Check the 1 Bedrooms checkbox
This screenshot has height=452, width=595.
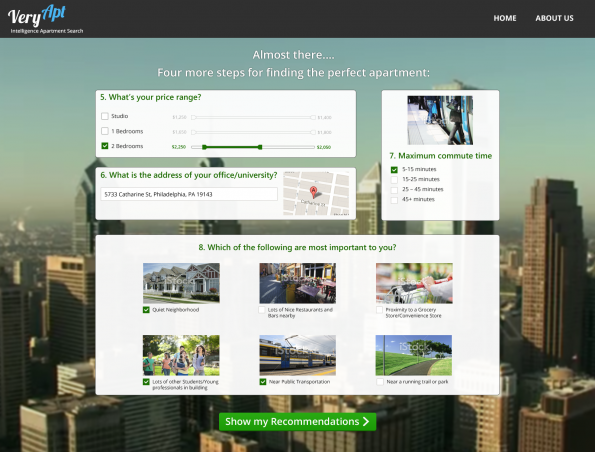coord(105,131)
